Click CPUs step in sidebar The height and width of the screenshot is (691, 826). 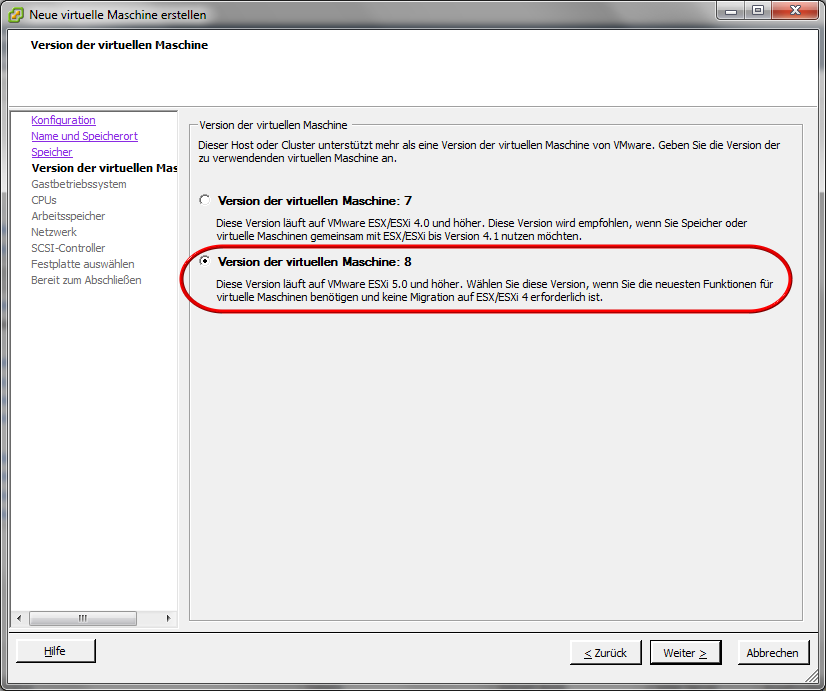coord(43,200)
